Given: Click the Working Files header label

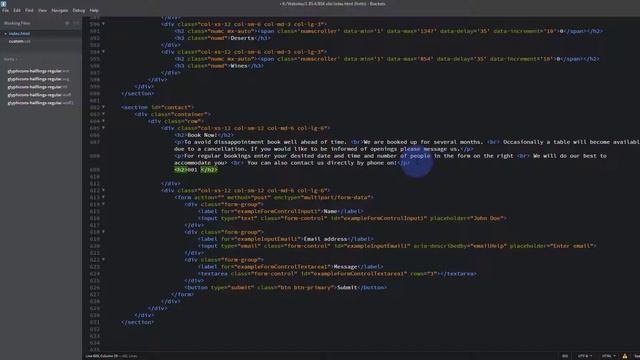Looking at the screenshot, I should click(17, 23).
